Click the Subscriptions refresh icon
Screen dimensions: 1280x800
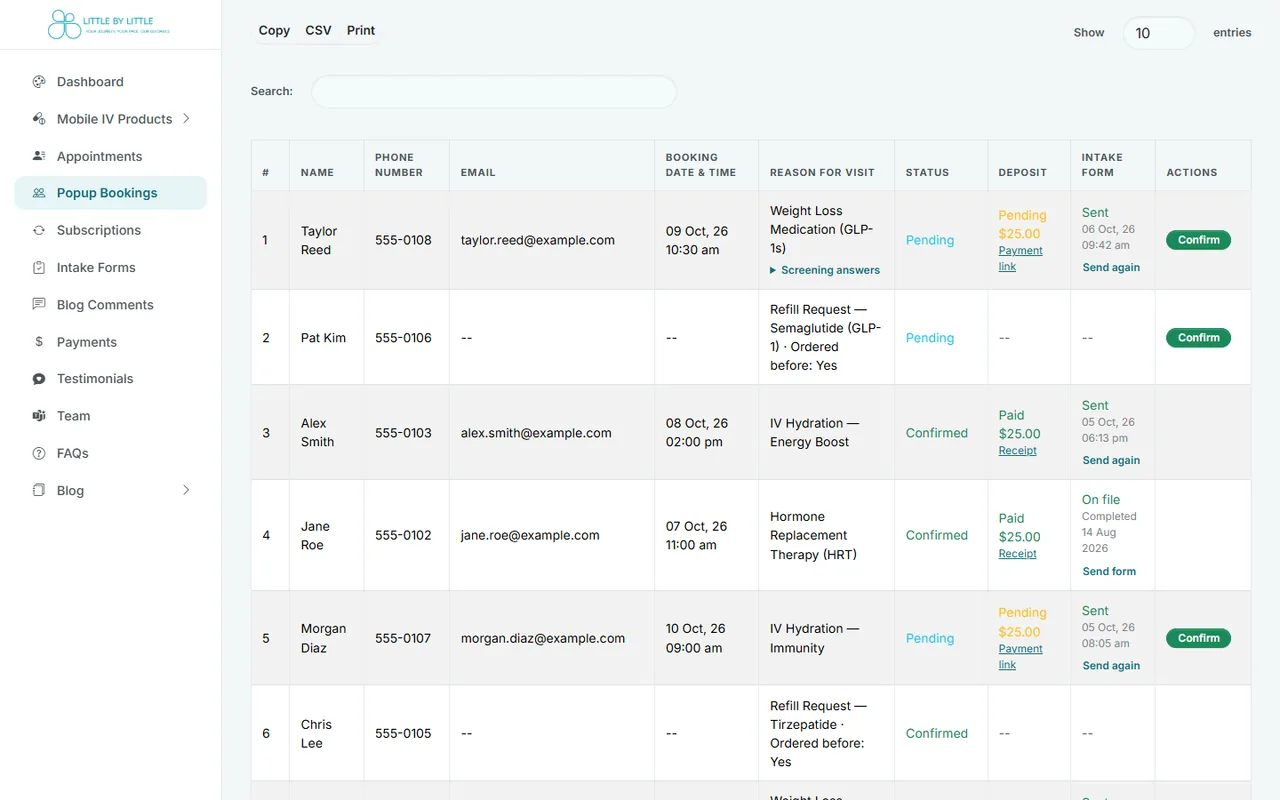39,230
